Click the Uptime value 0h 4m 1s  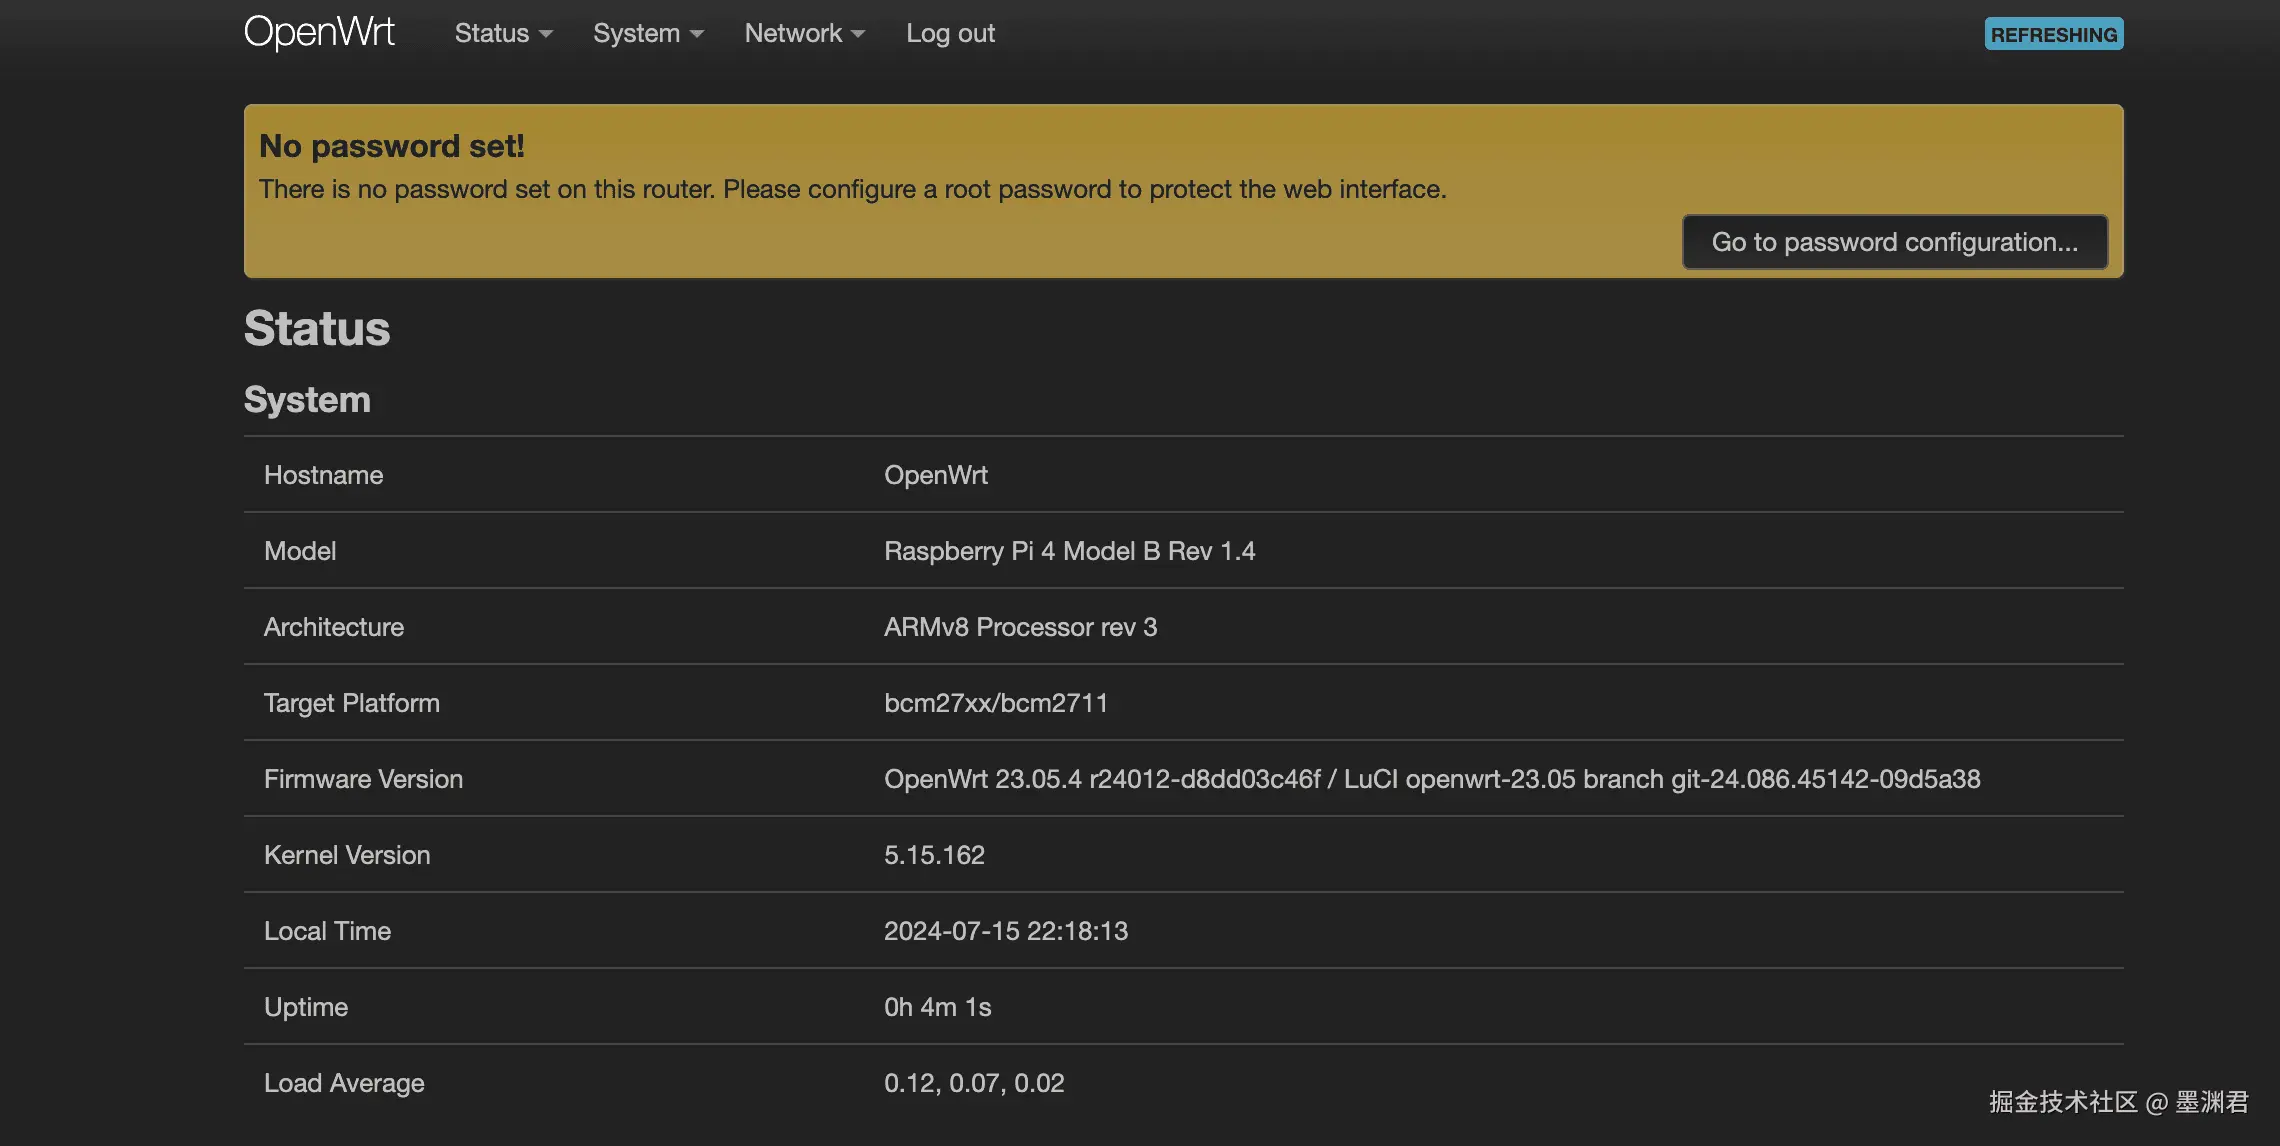(x=937, y=1007)
